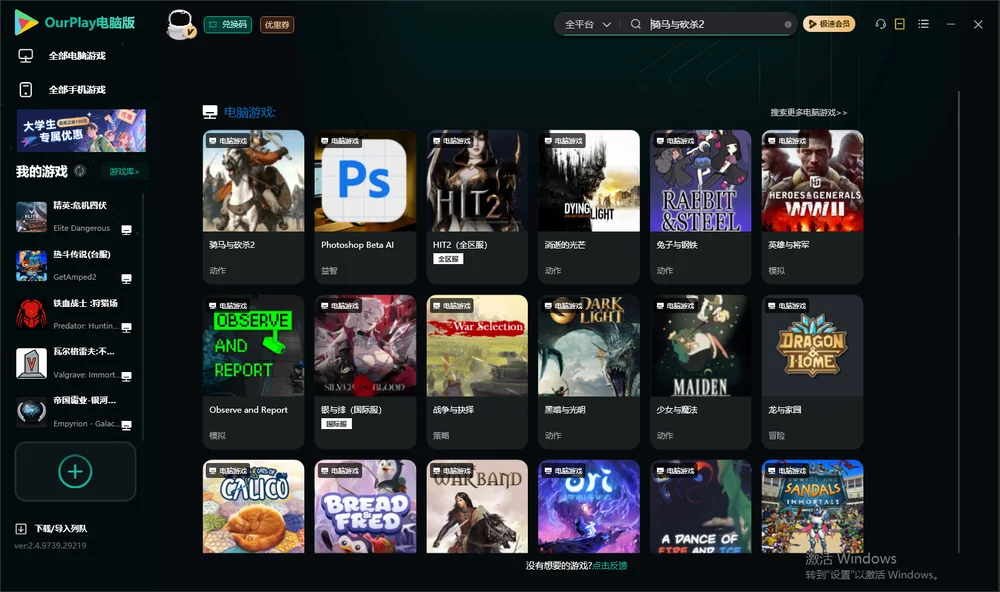This screenshot has height=592, width=1000.
Task: Open the HIT2 (全区服) game card
Action: [x=477, y=207]
